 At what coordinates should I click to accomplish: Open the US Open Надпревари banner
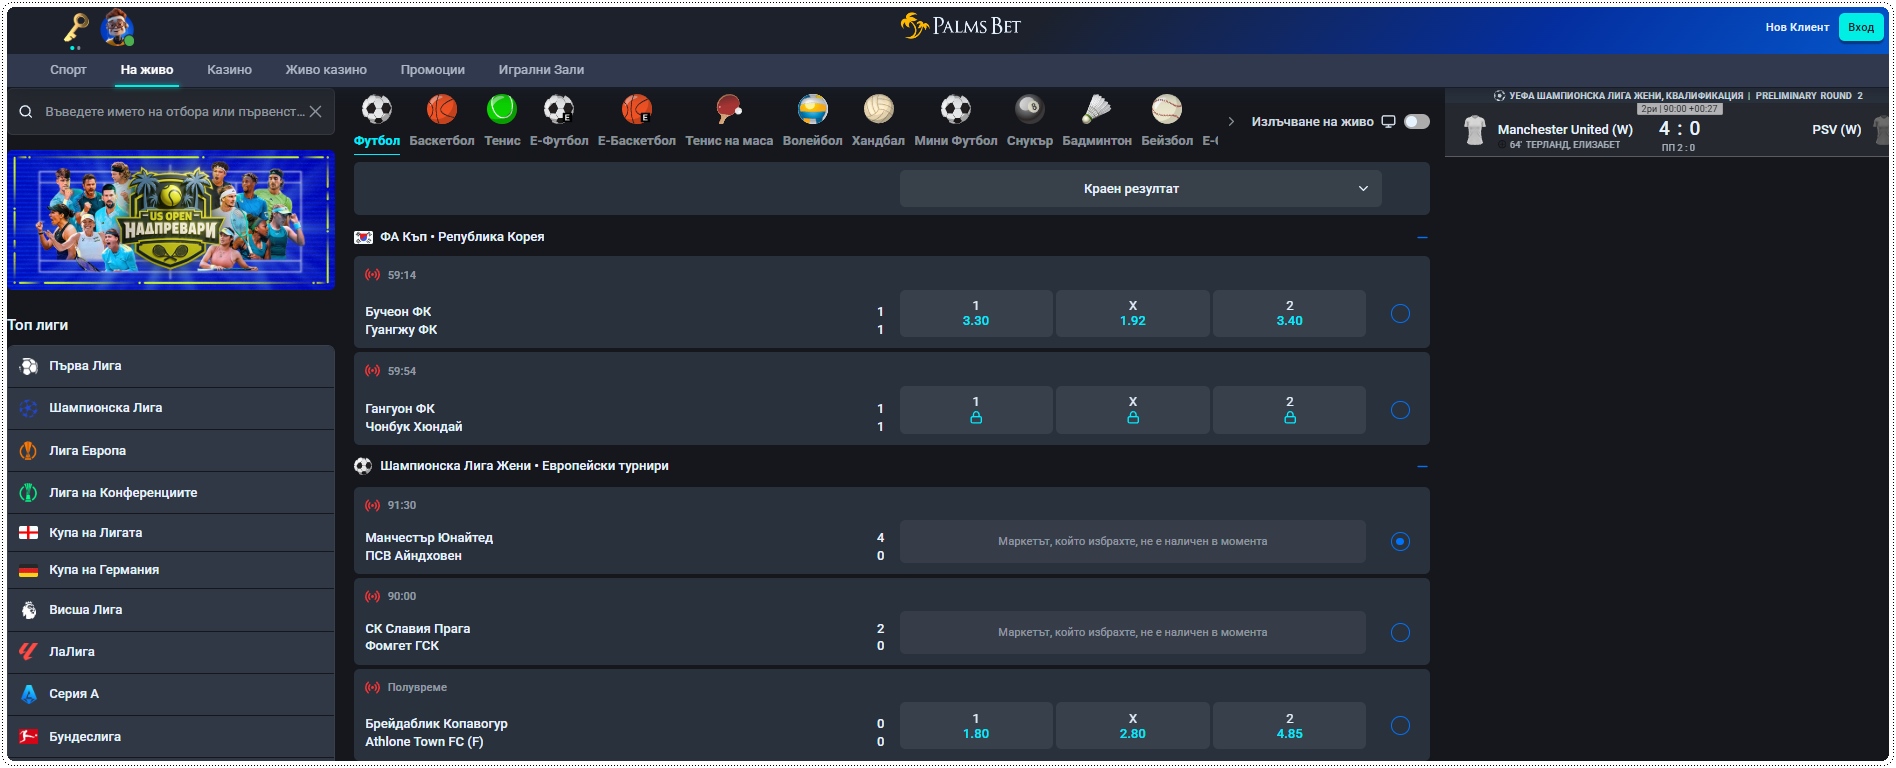click(x=171, y=220)
